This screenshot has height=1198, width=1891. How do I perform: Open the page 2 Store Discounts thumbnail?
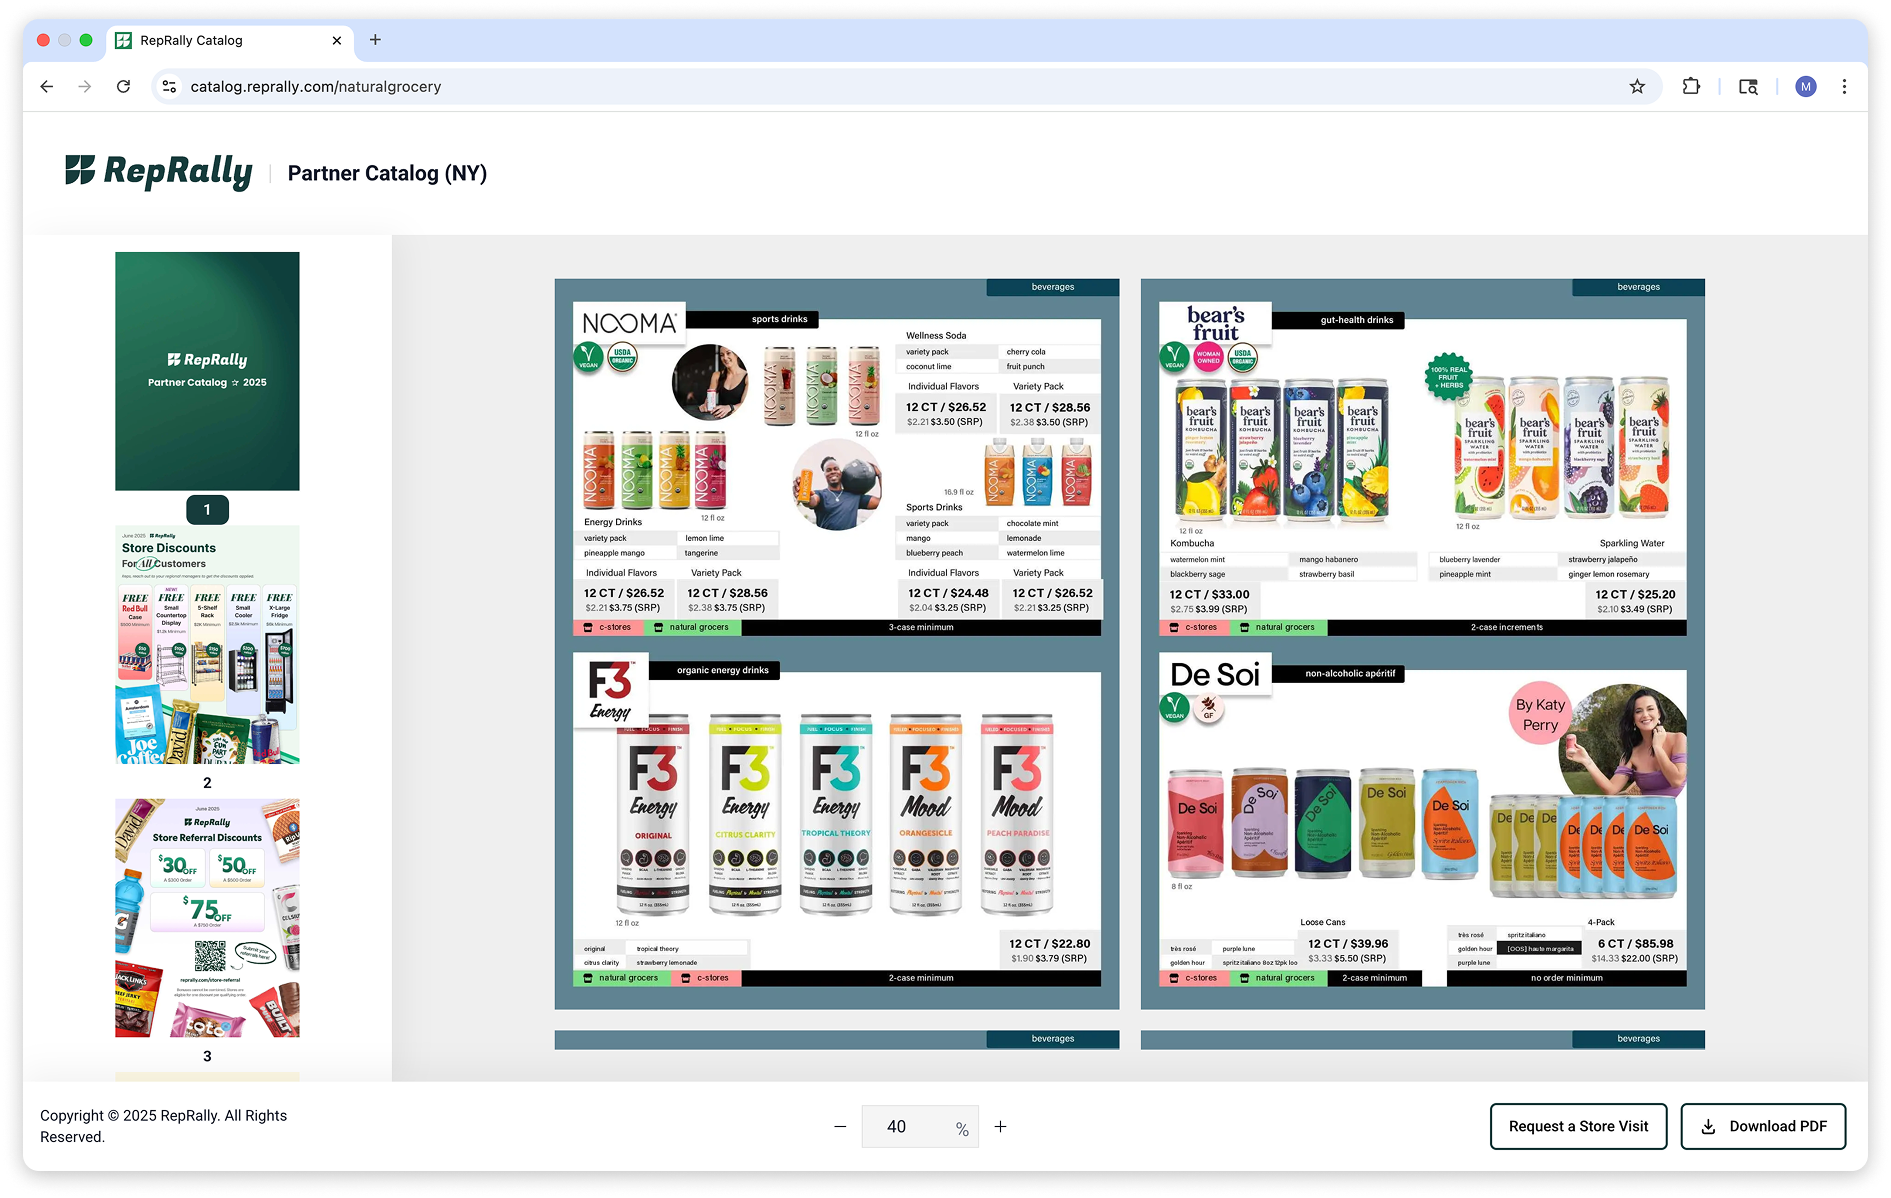pyautogui.click(x=207, y=645)
